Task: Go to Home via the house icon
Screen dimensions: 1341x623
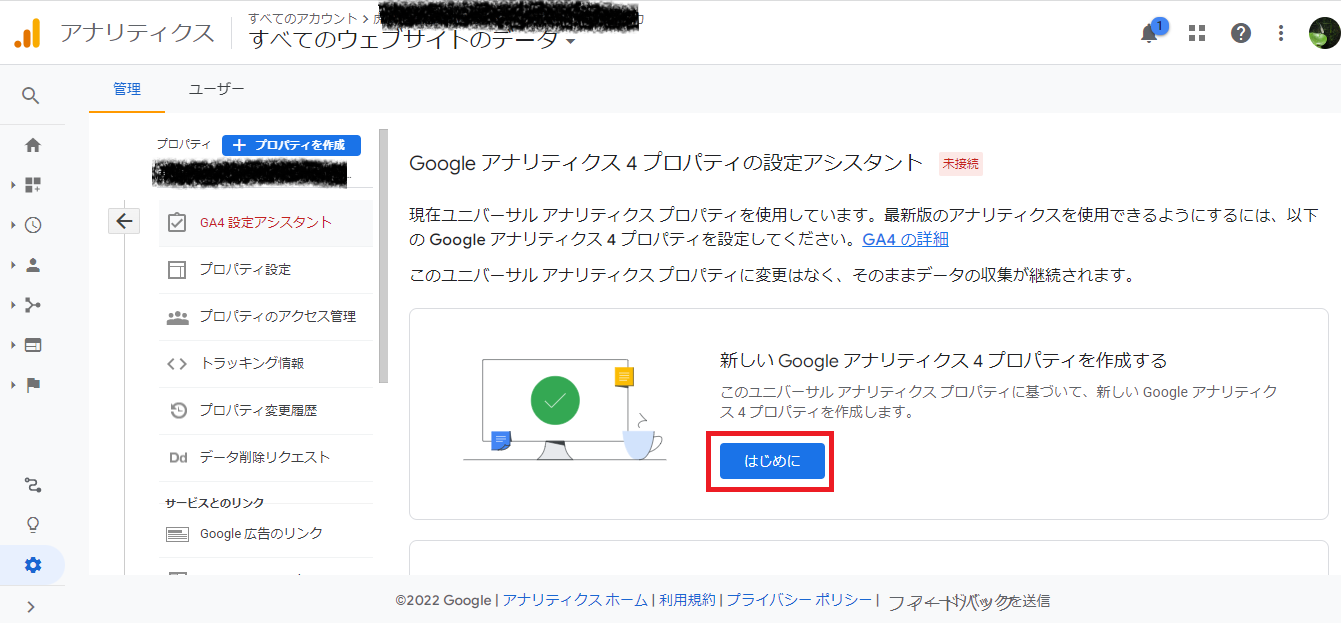Action: pos(33,145)
